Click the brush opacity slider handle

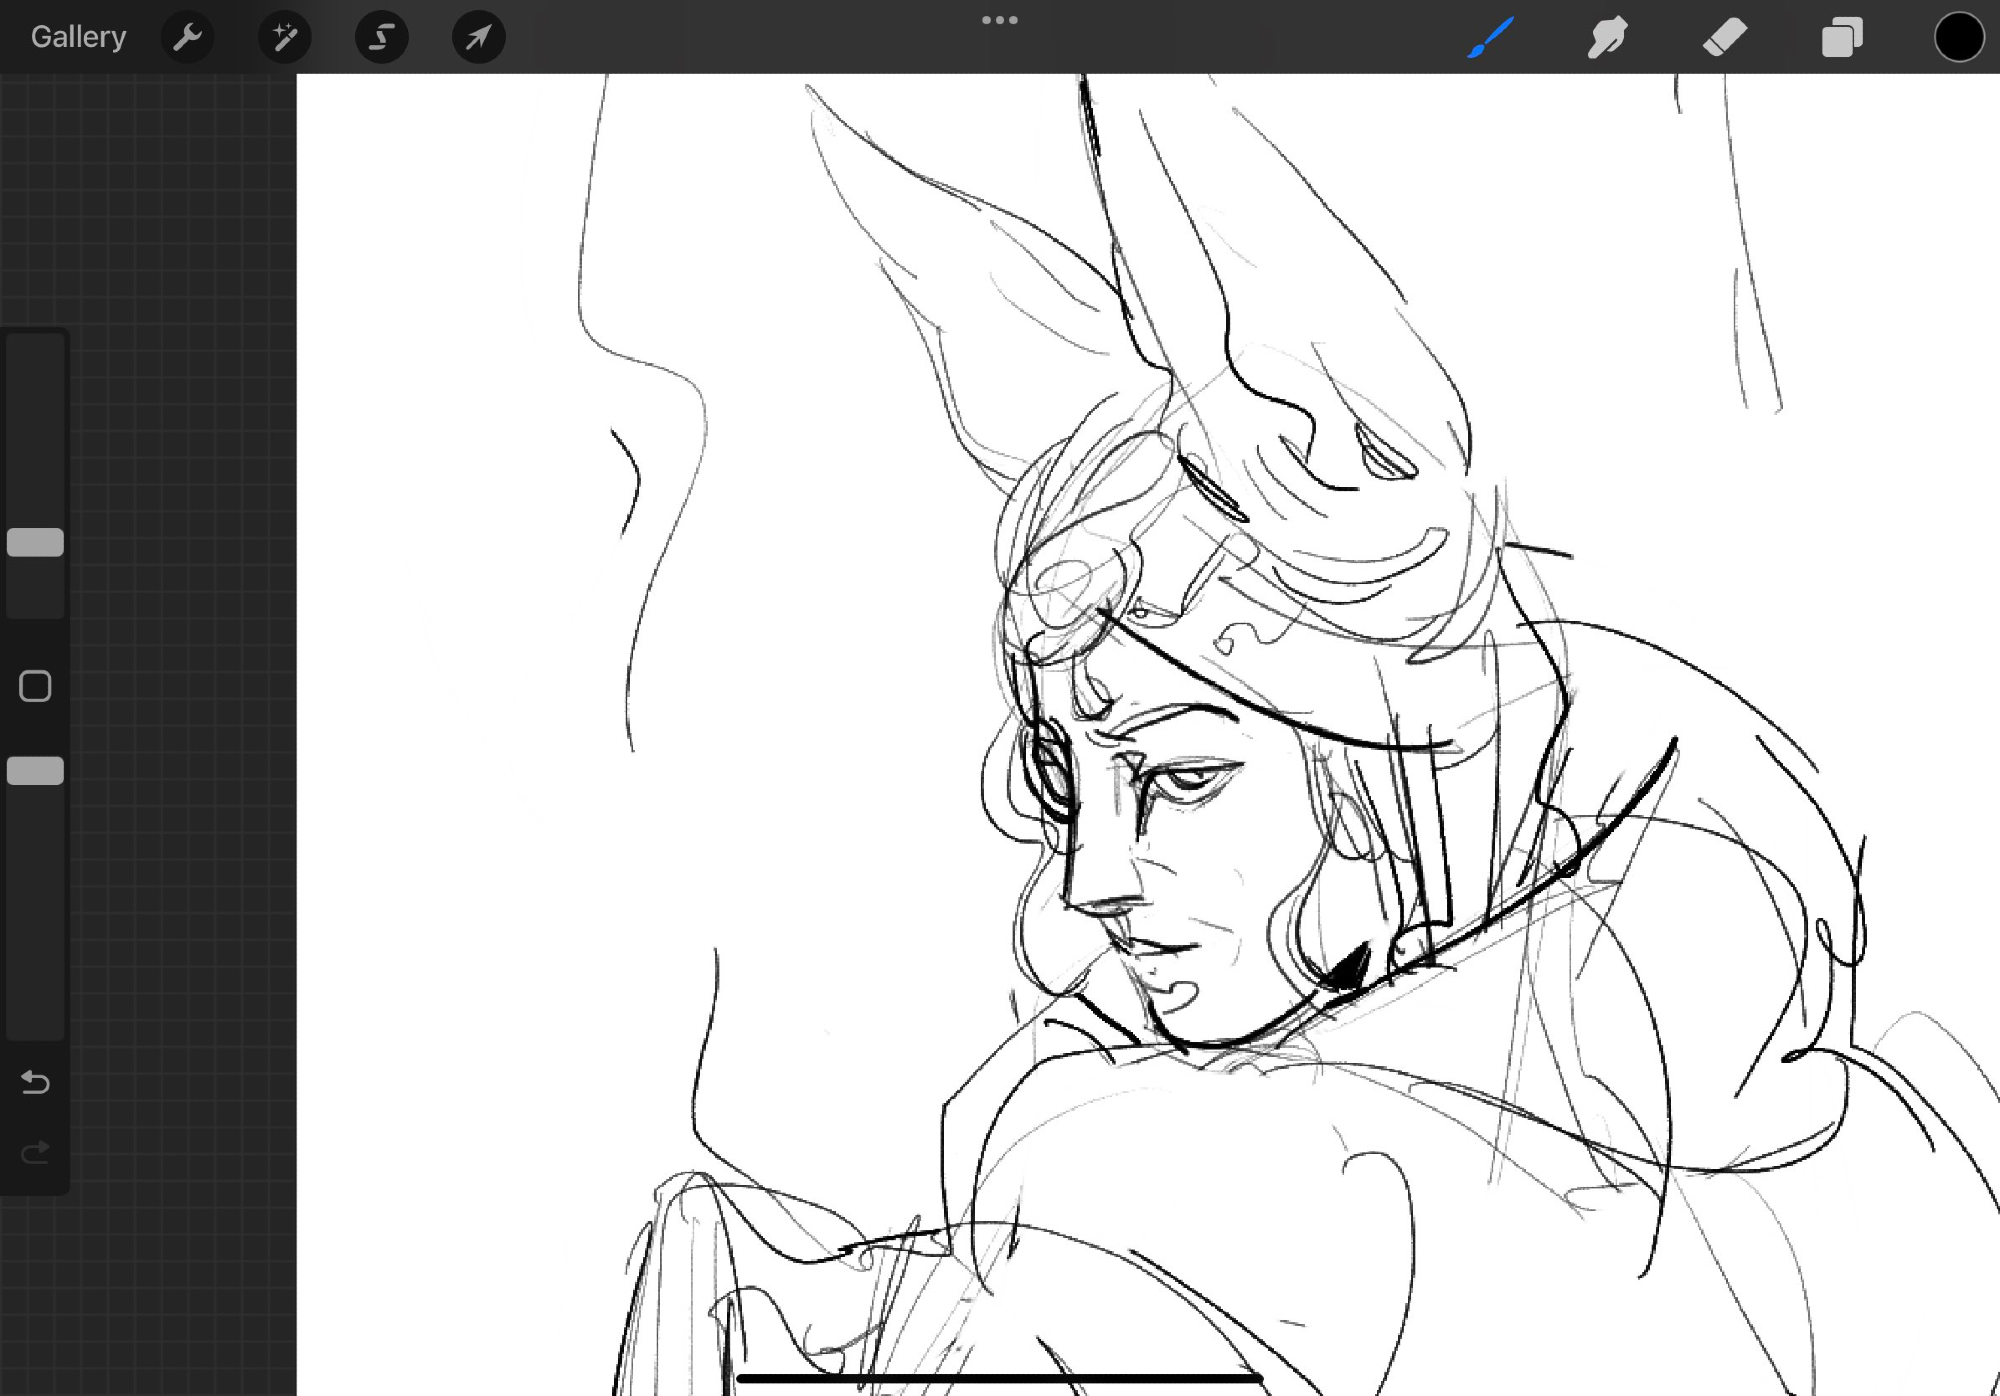pos(36,771)
